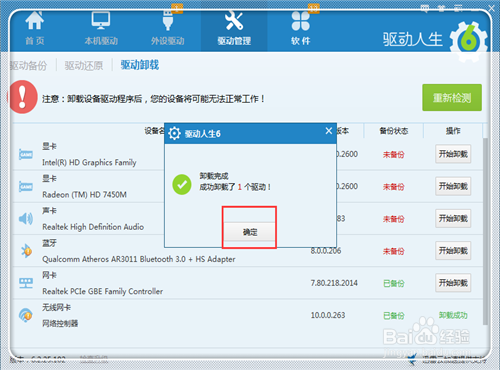The height and width of the screenshot is (370, 500).
Task: Click the 卸载成功 status text
Action: click(453, 315)
